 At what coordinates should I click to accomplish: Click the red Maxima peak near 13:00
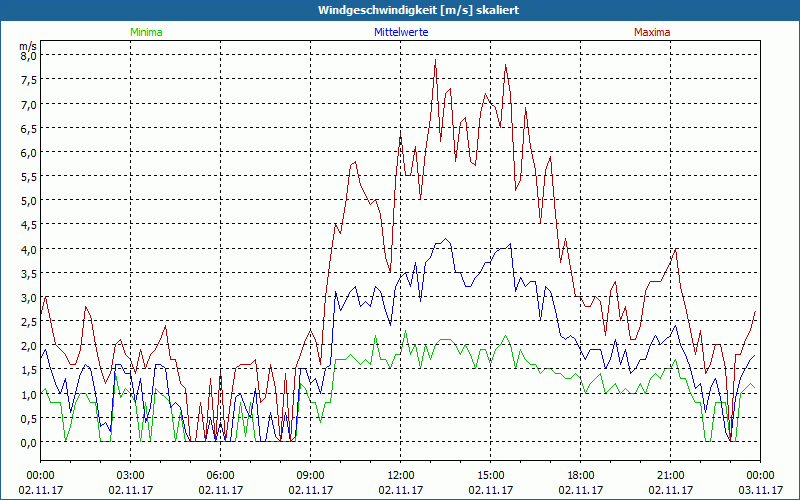(x=435, y=60)
